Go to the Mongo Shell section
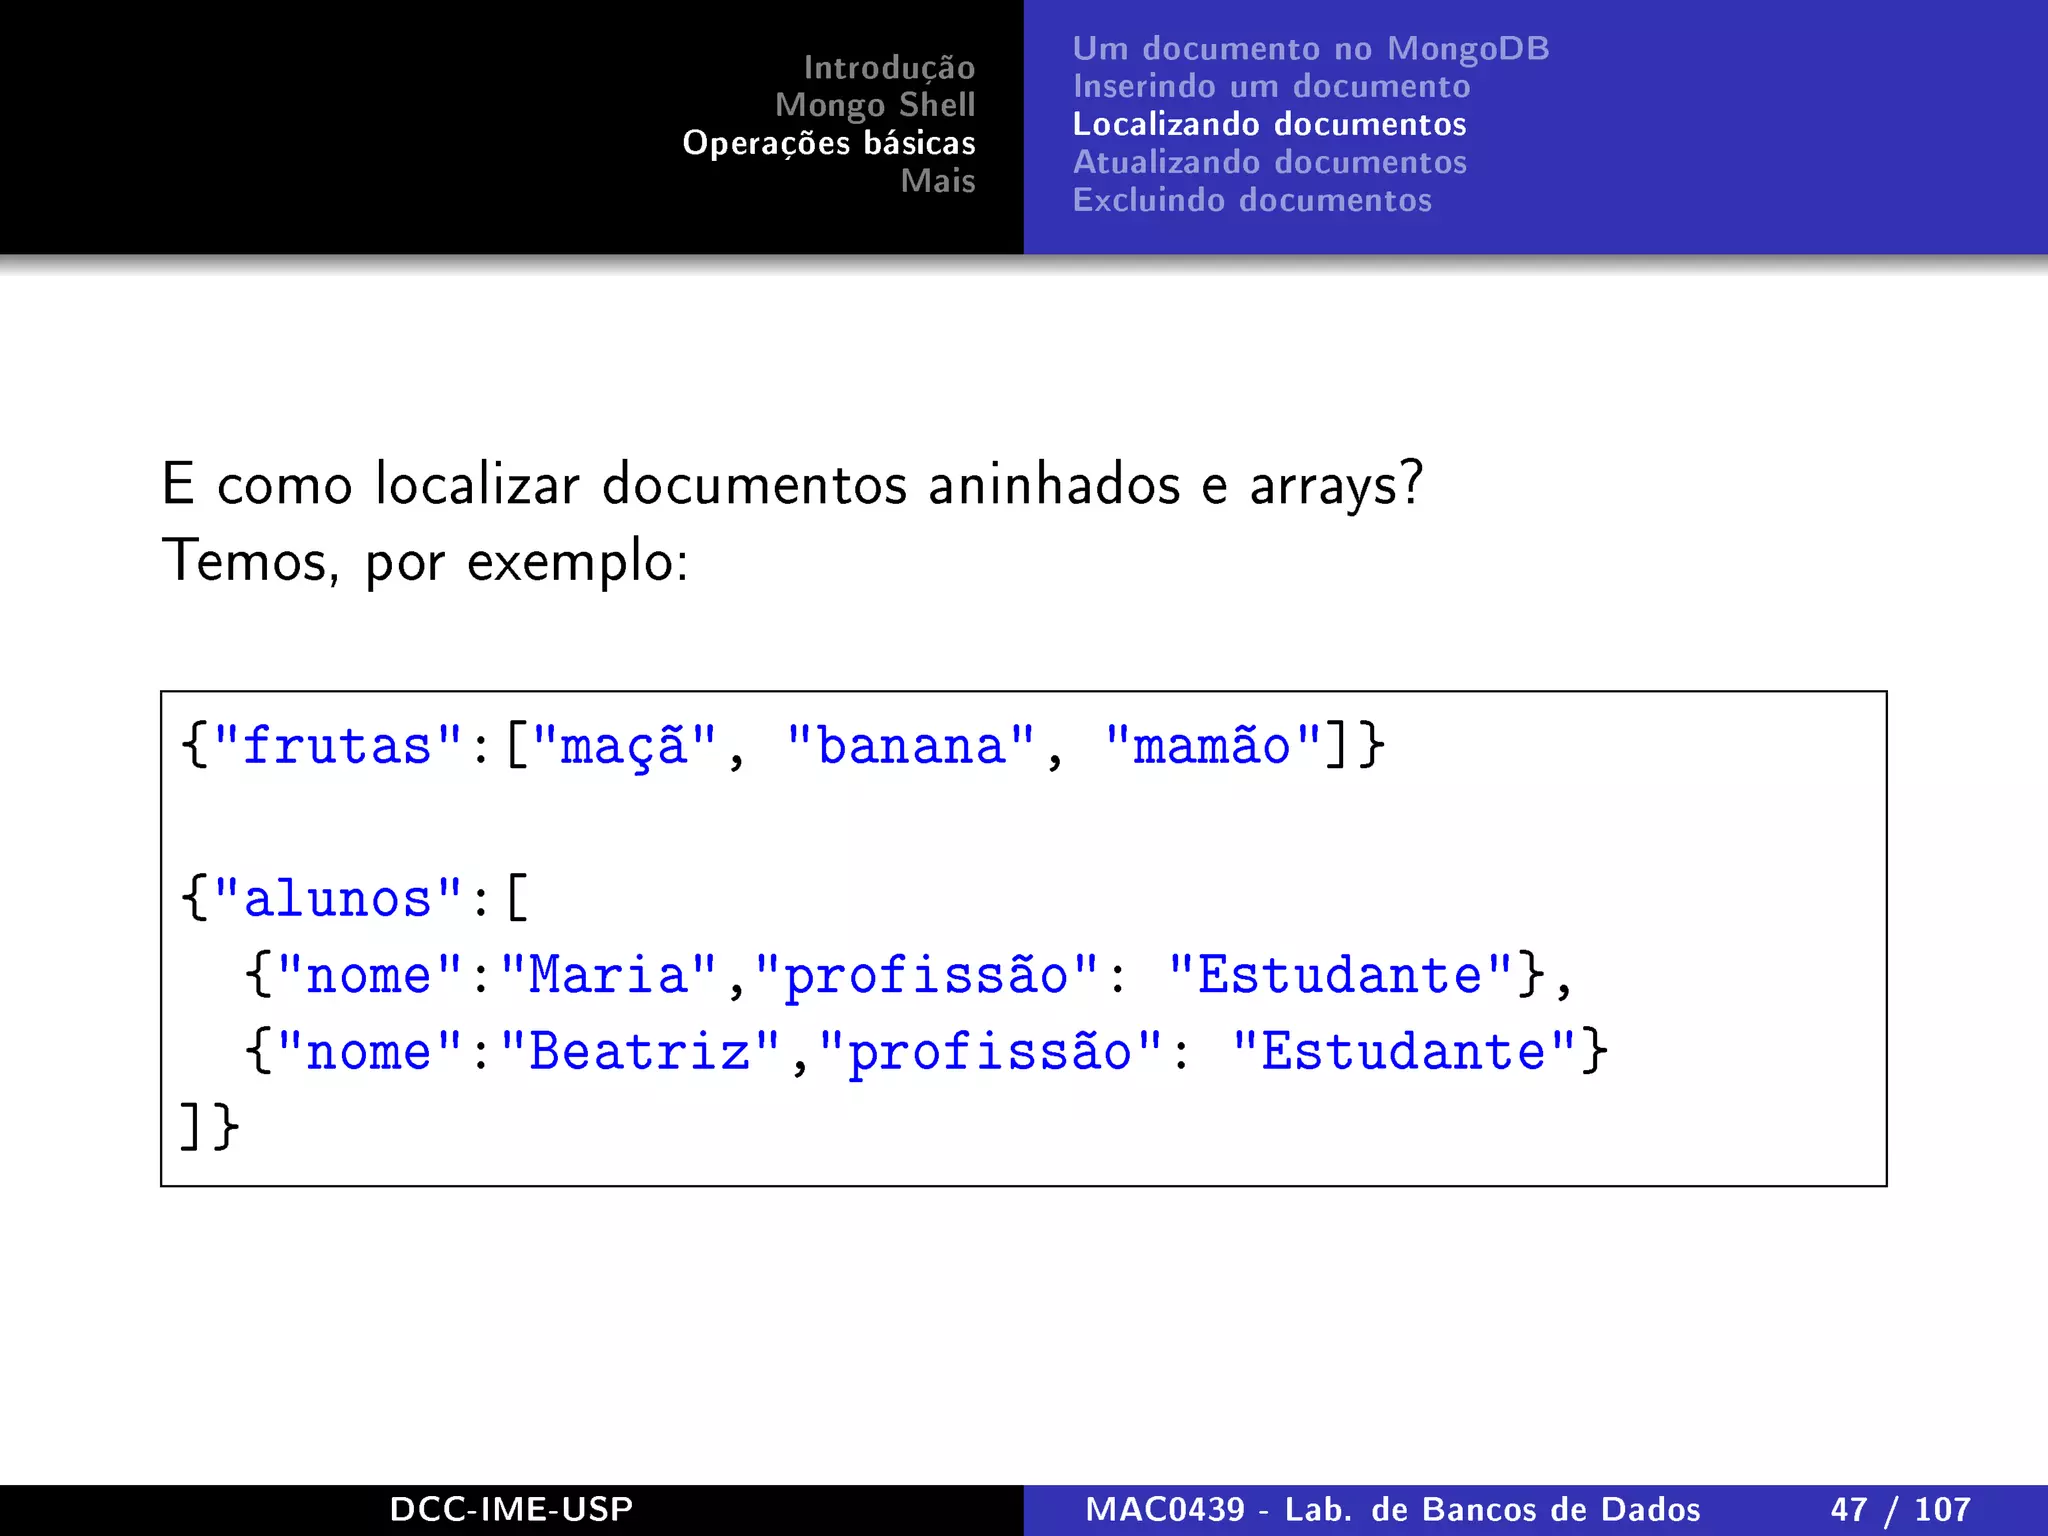Viewport: 2048px width, 1536px height. click(875, 105)
